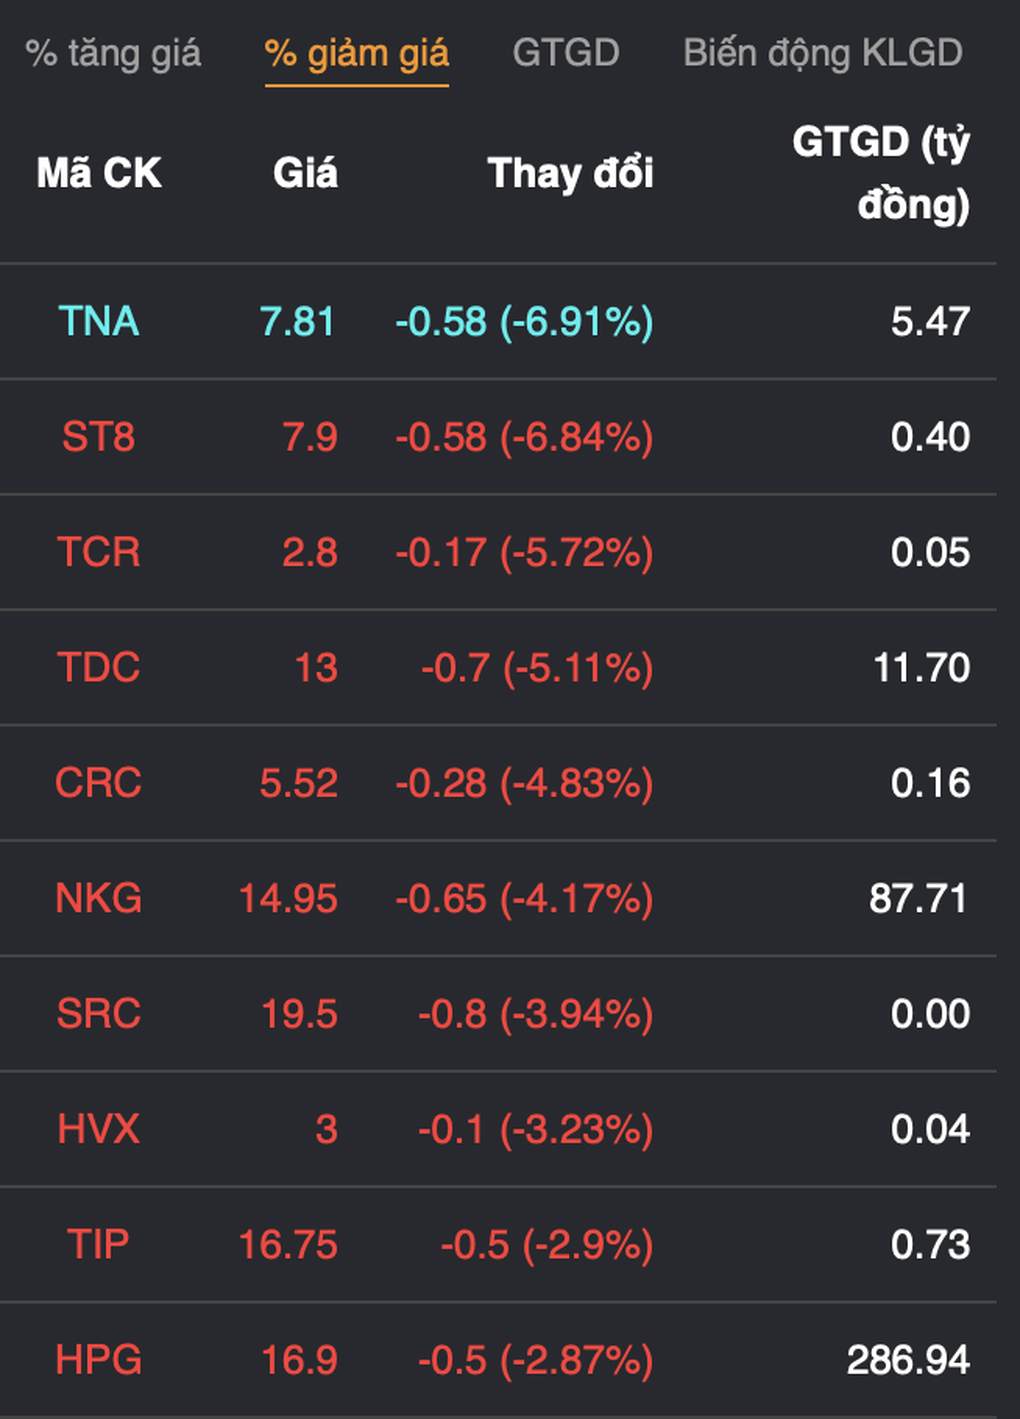Image resolution: width=1020 pixels, height=1419 pixels.
Task: Click the Giá column header
Action: pos(305,173)
